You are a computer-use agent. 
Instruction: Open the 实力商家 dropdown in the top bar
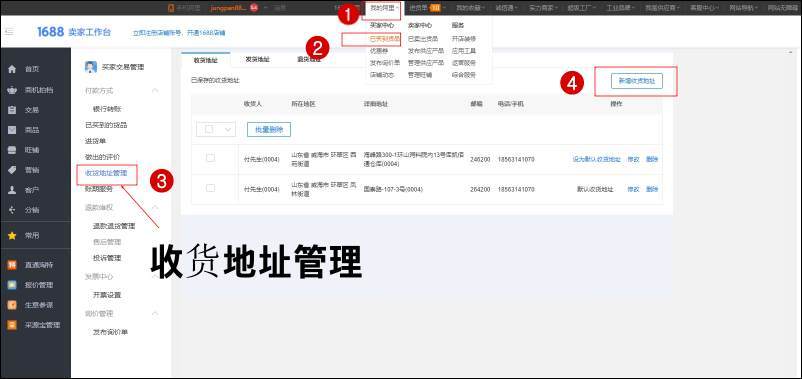[x=542, y=8]
